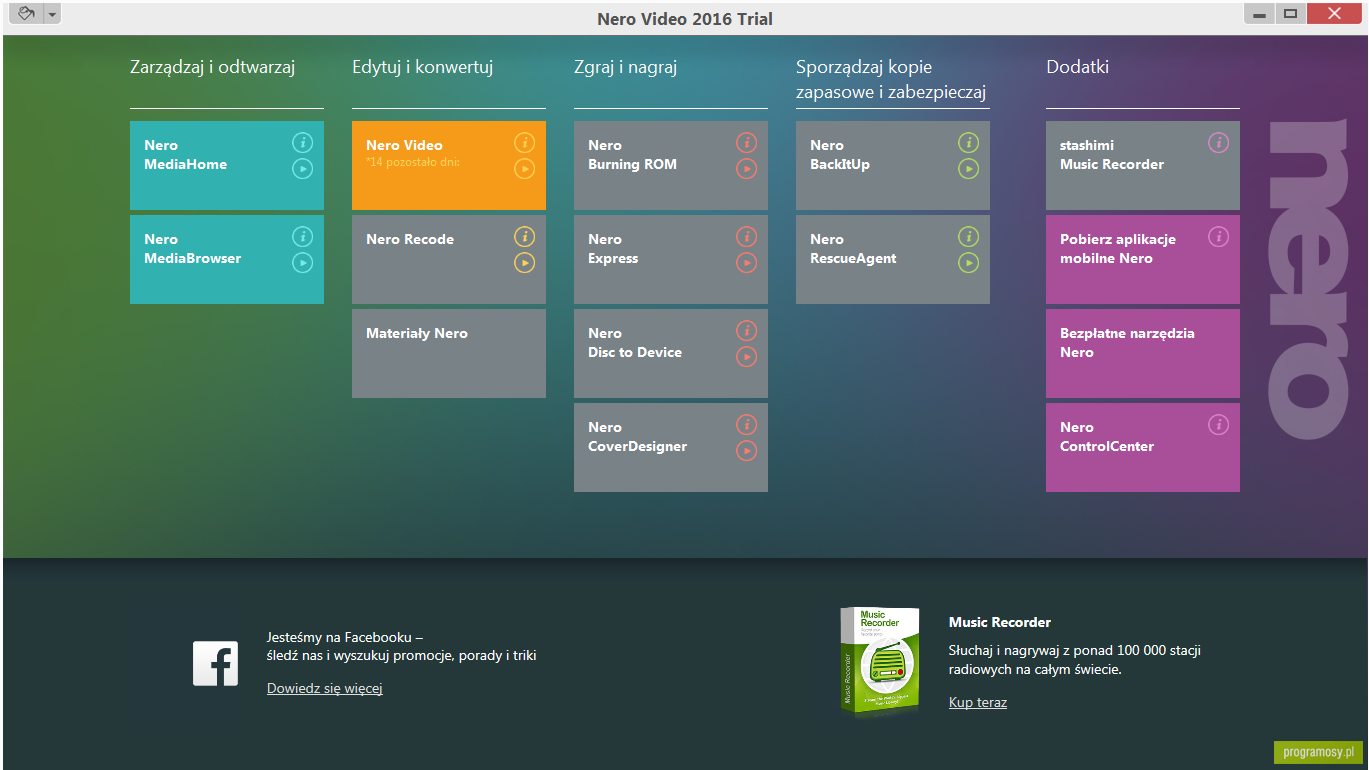1369x770 pixels.
Task: Open the Nero Burning ROM tile
Action: pyautogui.click(x=671, y=165)
